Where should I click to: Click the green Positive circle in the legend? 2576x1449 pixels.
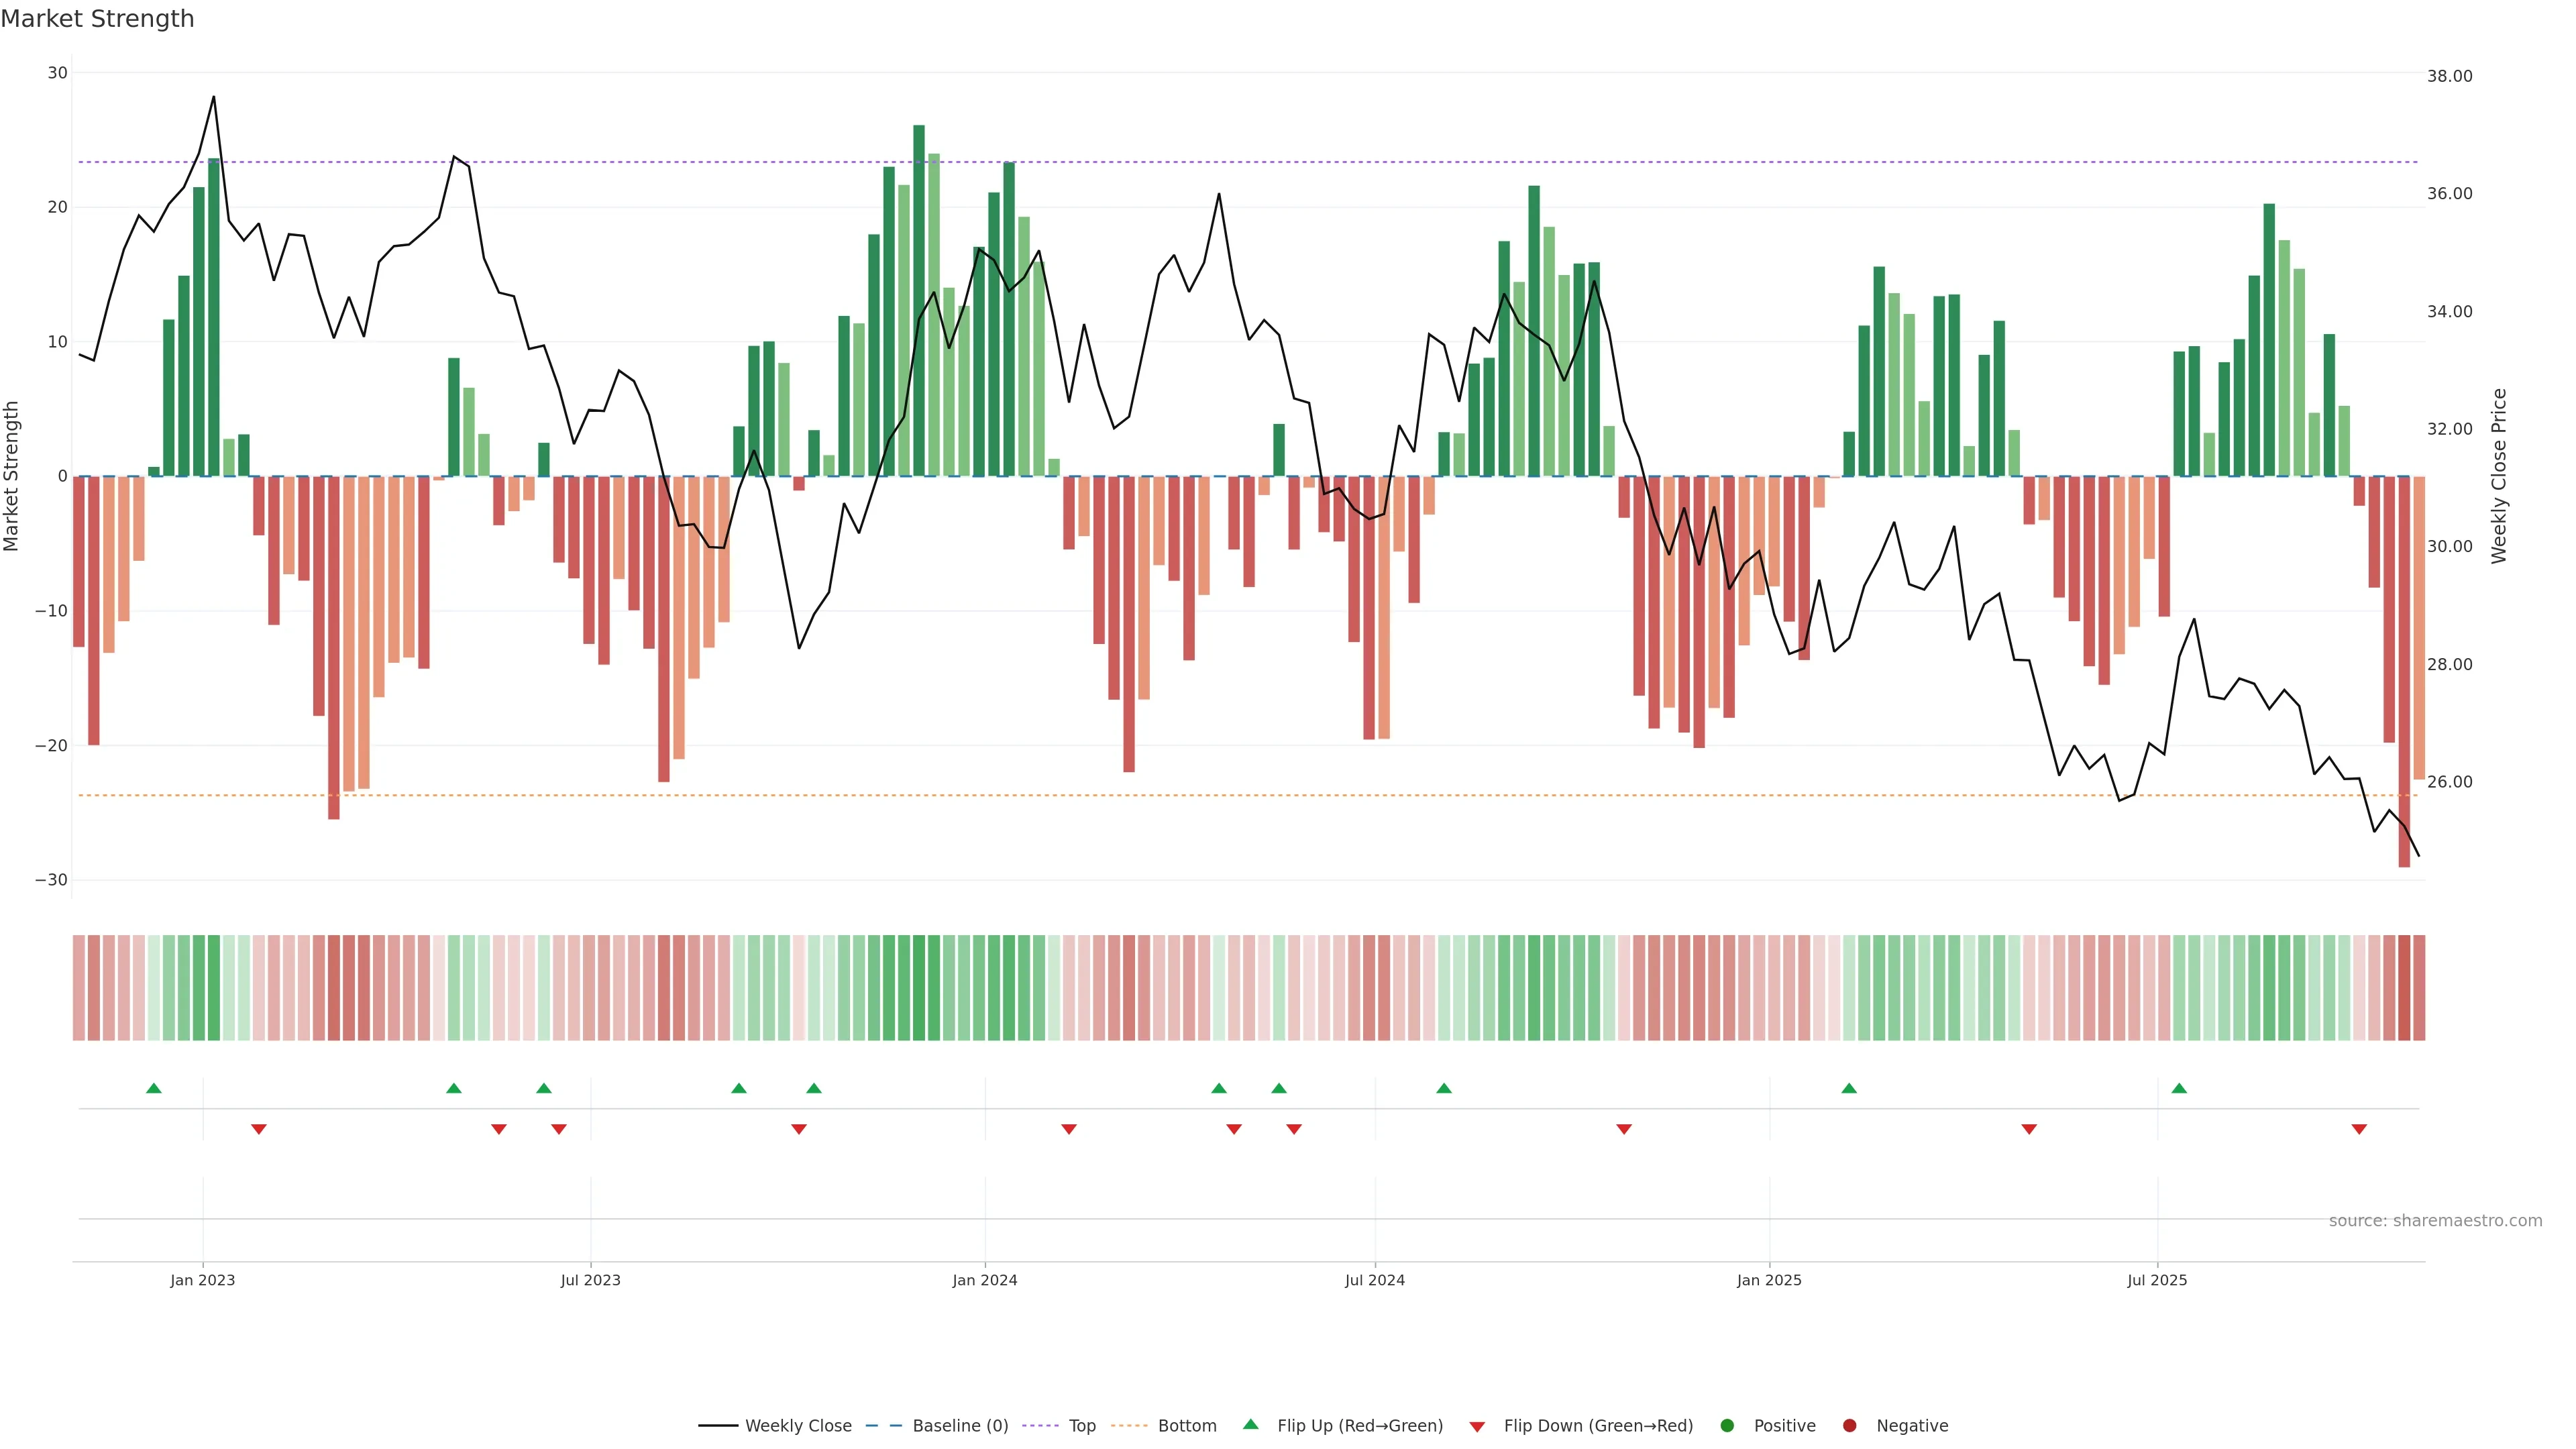pos(1727,1426)
